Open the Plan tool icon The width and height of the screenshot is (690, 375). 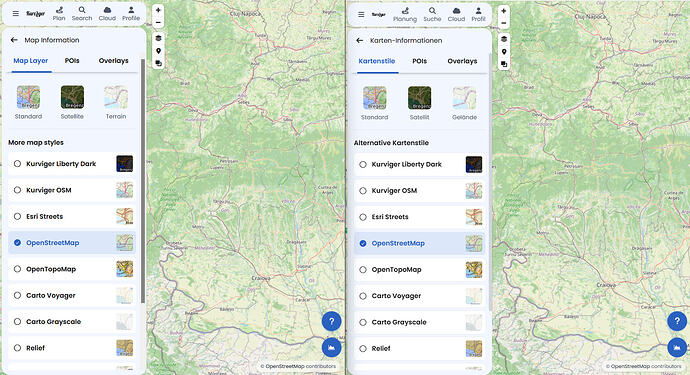(59, 14)
